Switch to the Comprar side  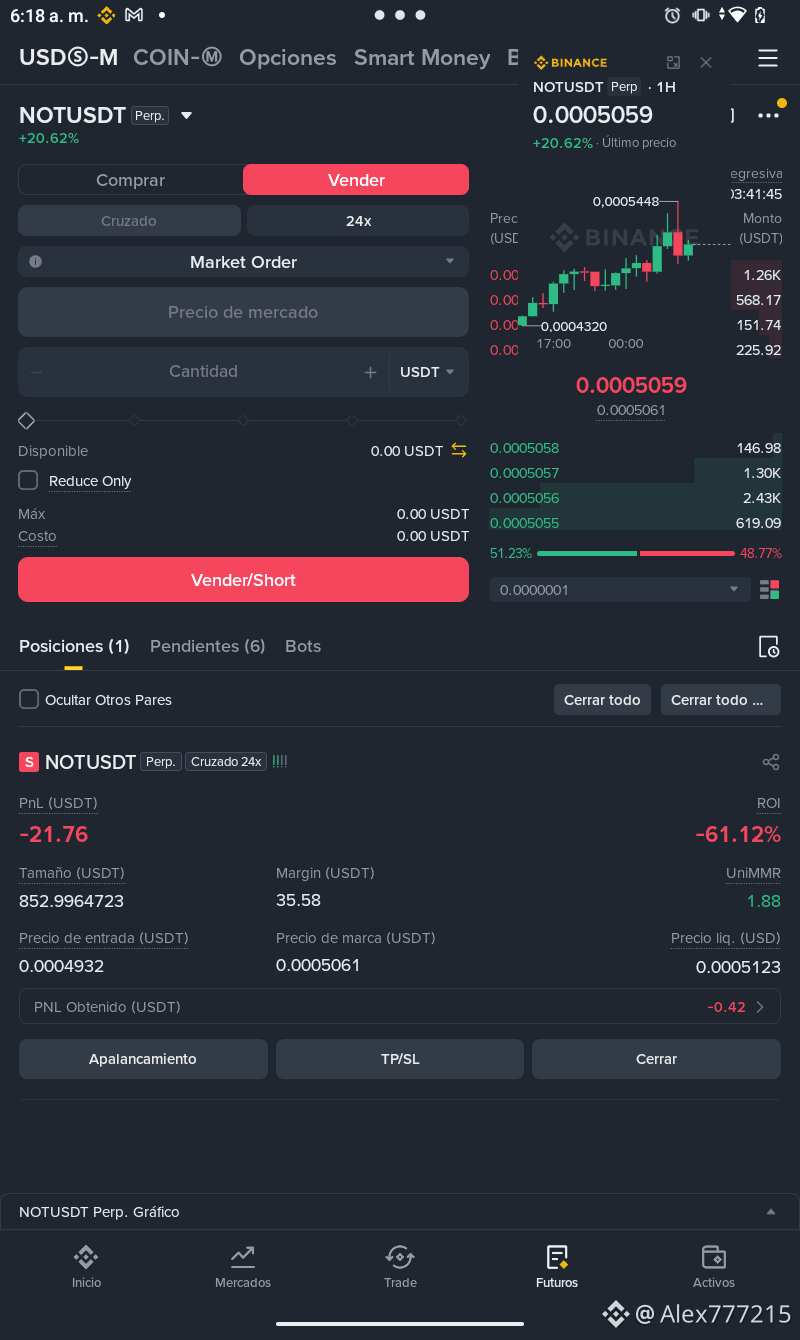pyautogui.click(x=130, y=180)
